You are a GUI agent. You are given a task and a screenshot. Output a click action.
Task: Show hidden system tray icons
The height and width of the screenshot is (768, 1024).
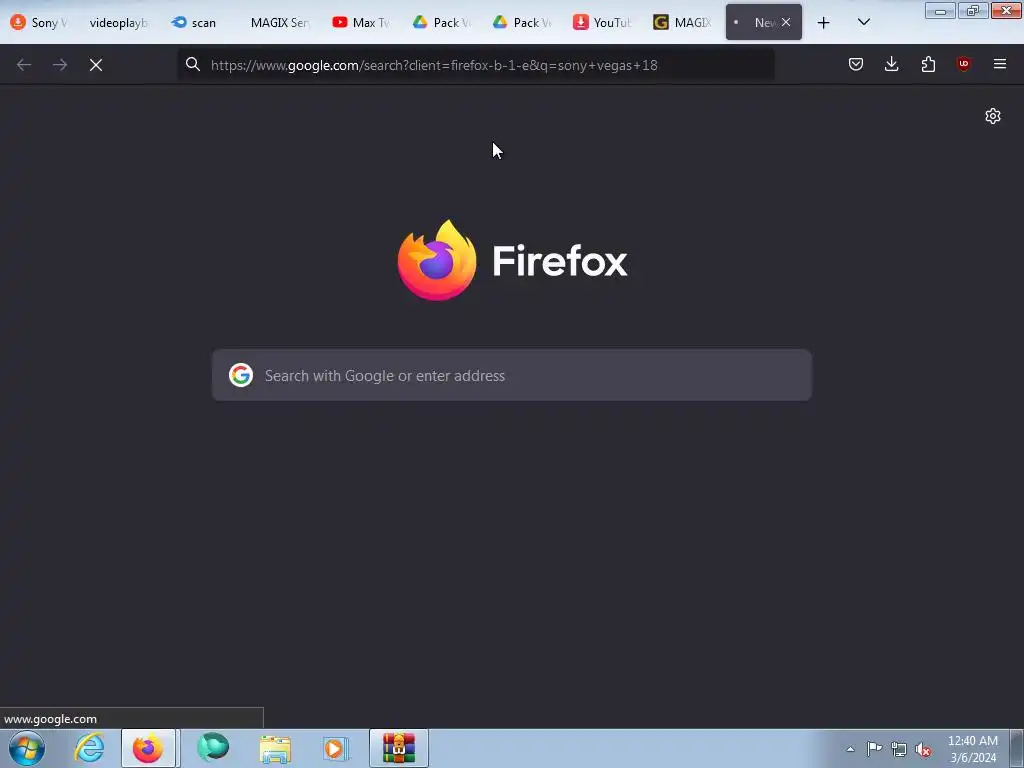850,749
